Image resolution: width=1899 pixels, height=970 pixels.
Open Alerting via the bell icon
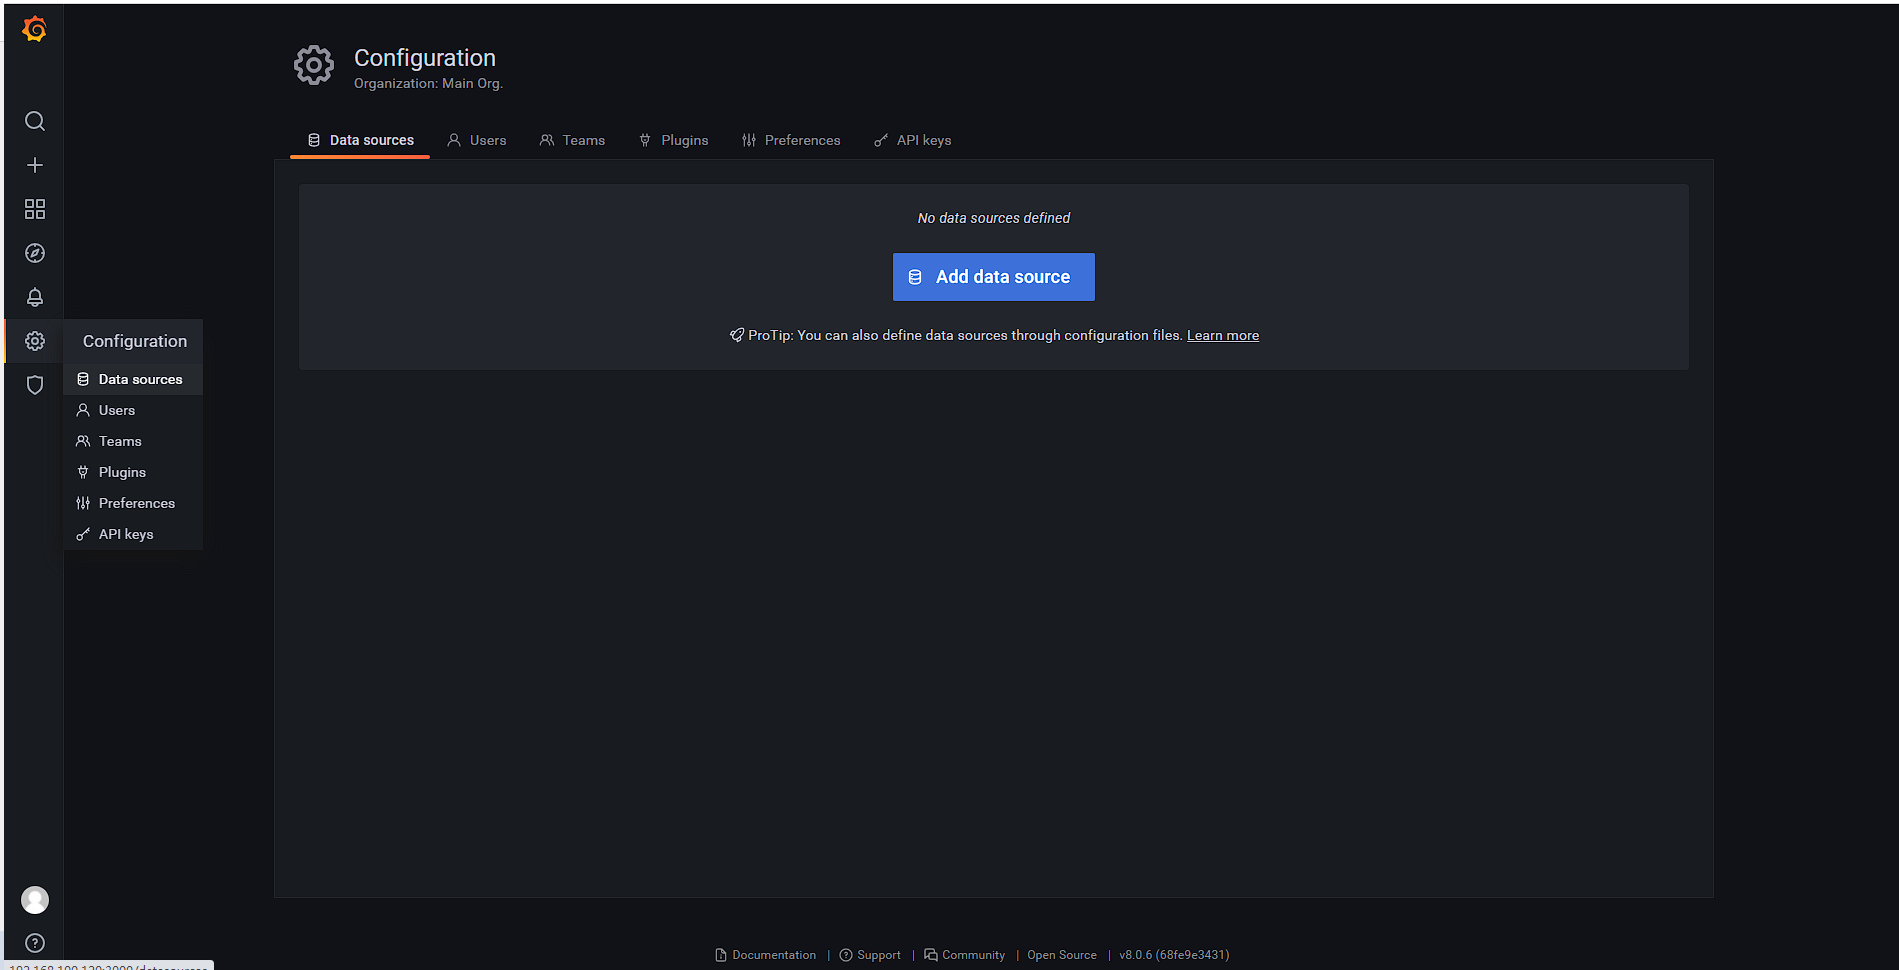pos(34,296)
